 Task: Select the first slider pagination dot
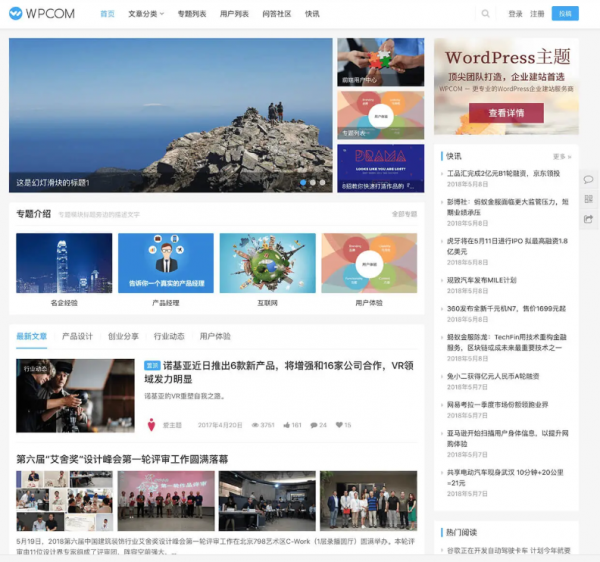302,183
